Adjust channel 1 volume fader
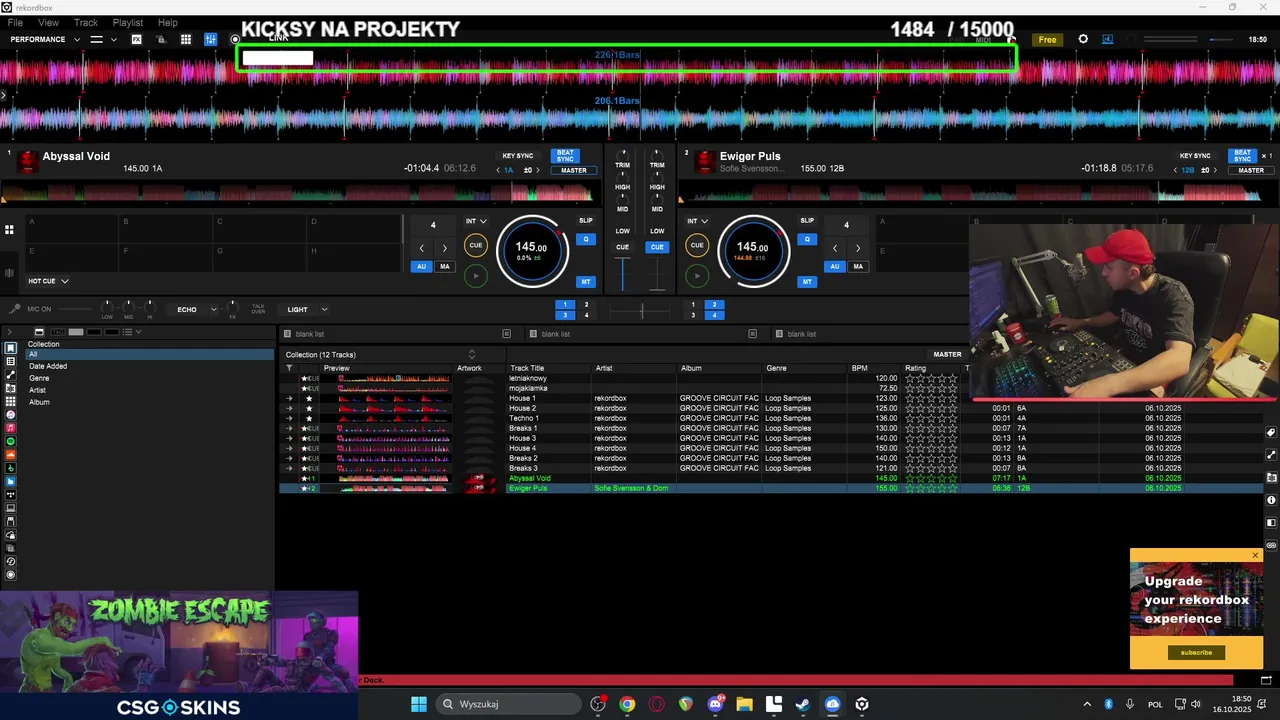The height and width of the screenshot is (720, 1280). 623,273
